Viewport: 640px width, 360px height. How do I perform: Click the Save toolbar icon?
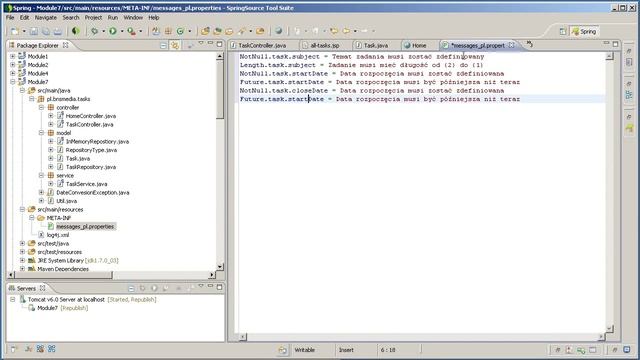pos(34,31)
